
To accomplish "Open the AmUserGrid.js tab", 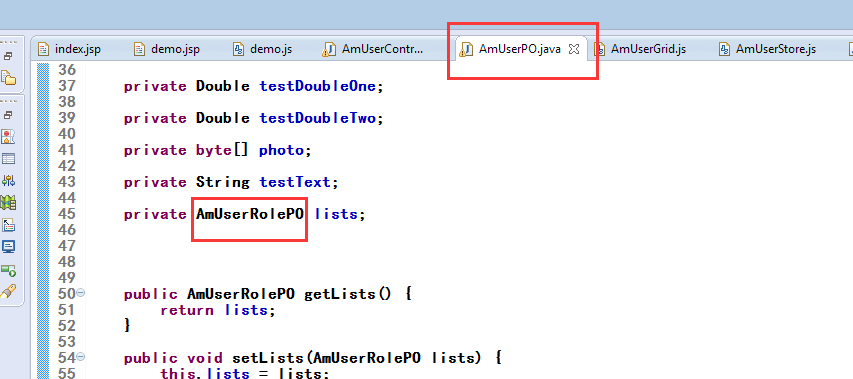I will tap(640, 49).
